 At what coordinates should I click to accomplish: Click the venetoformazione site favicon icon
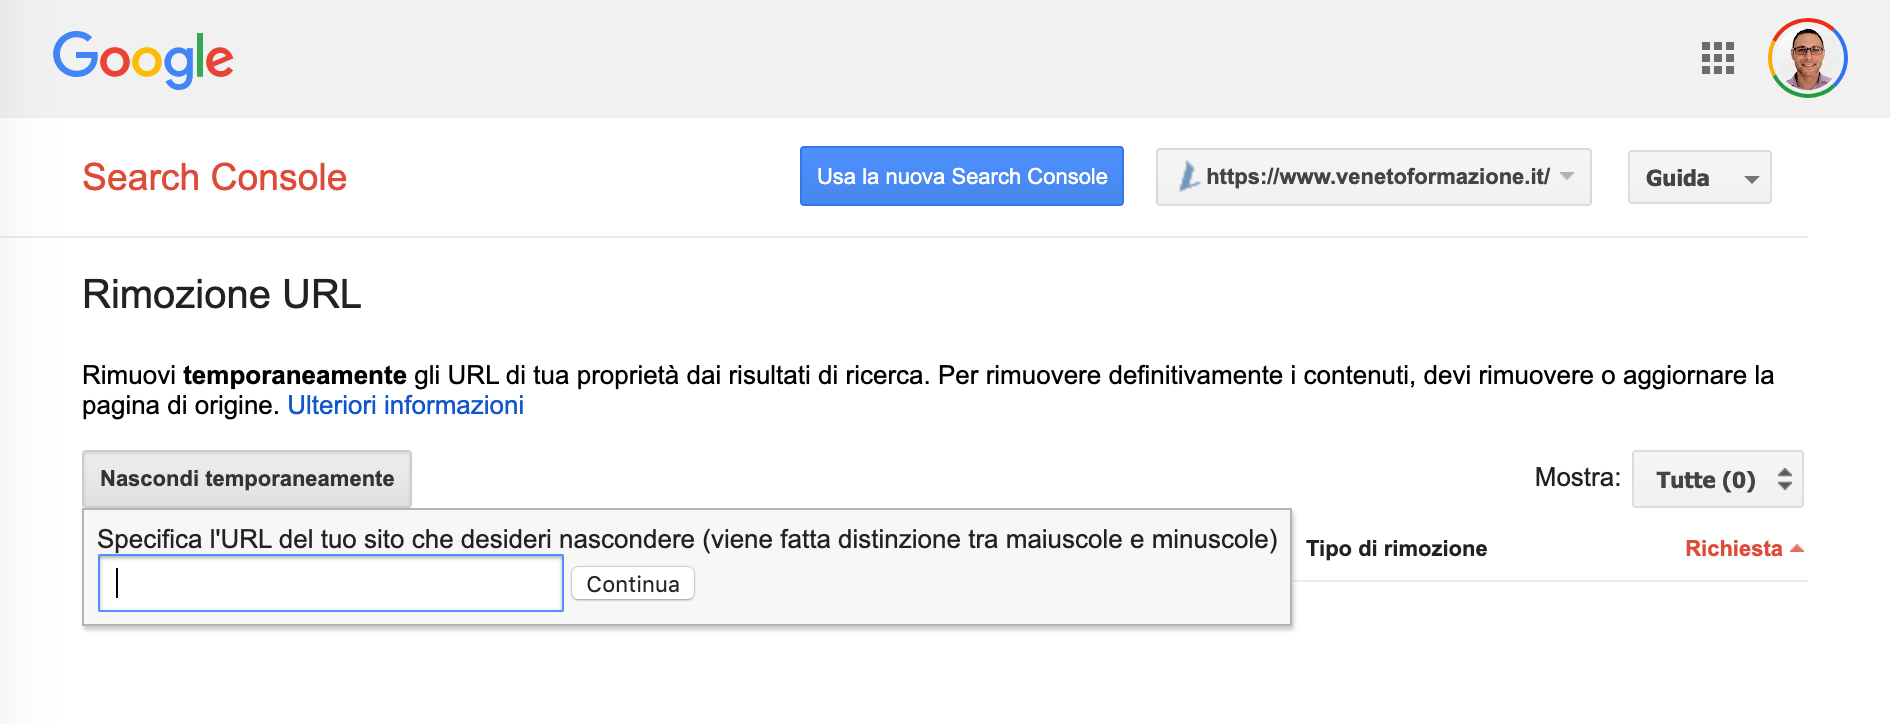(x=1188, y=176)
